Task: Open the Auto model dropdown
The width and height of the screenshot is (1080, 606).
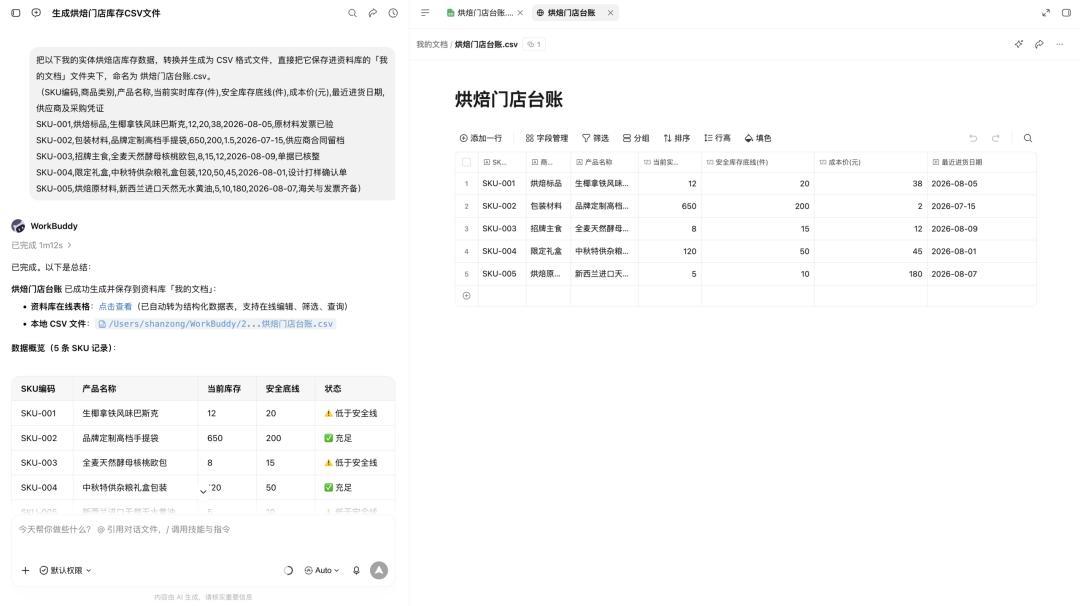Action: [x=322, y=570]
